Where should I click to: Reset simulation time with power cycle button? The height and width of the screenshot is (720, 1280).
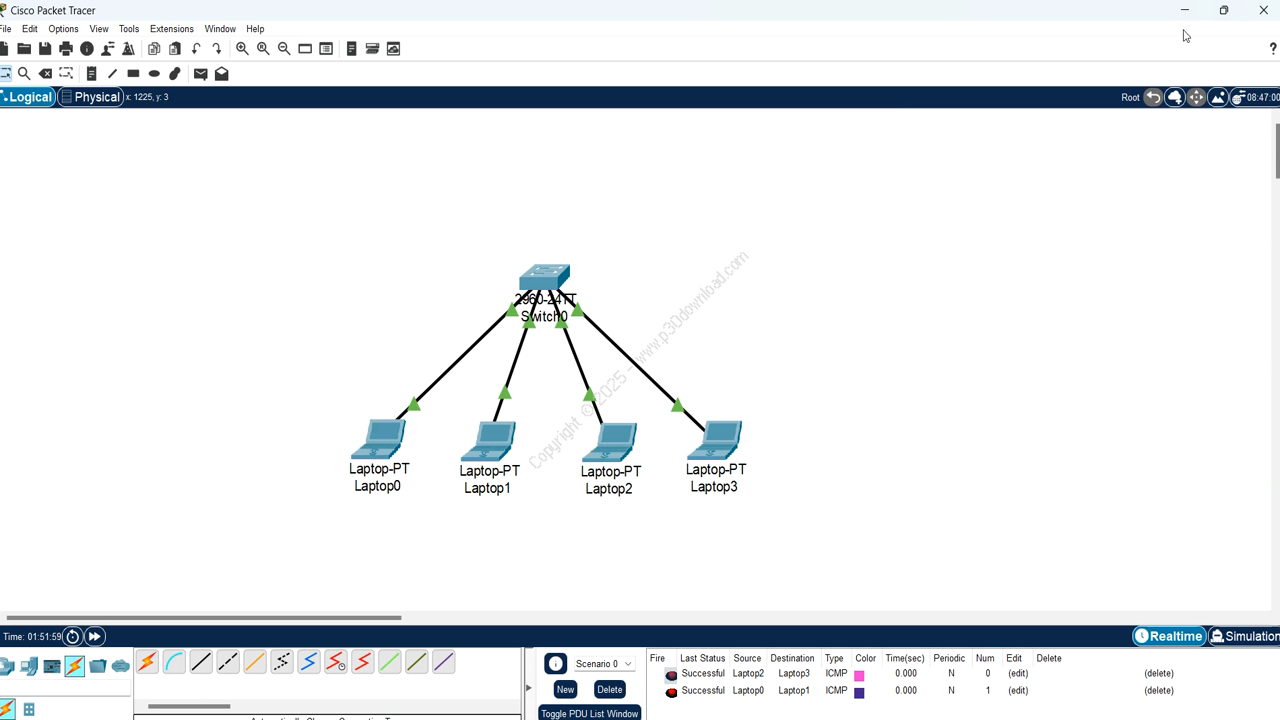click(x=72, y=636)
